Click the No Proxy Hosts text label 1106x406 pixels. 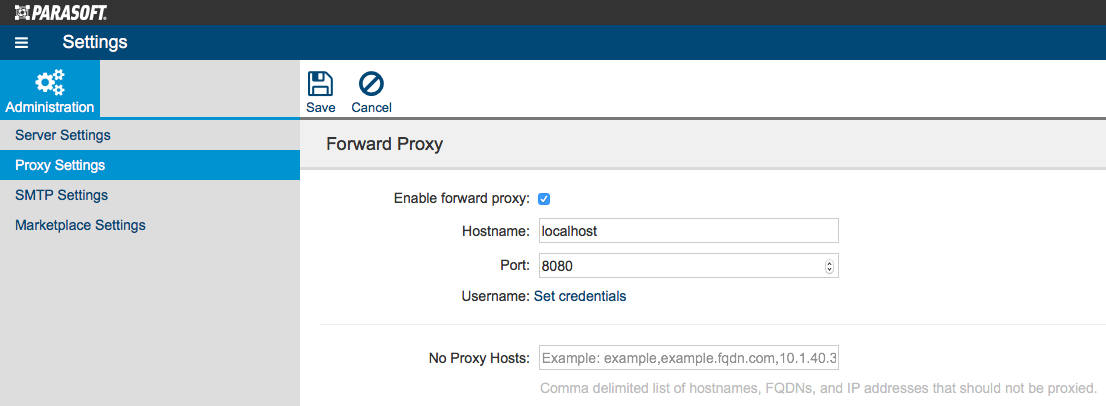pyautogui.click(x=479, y=358)
